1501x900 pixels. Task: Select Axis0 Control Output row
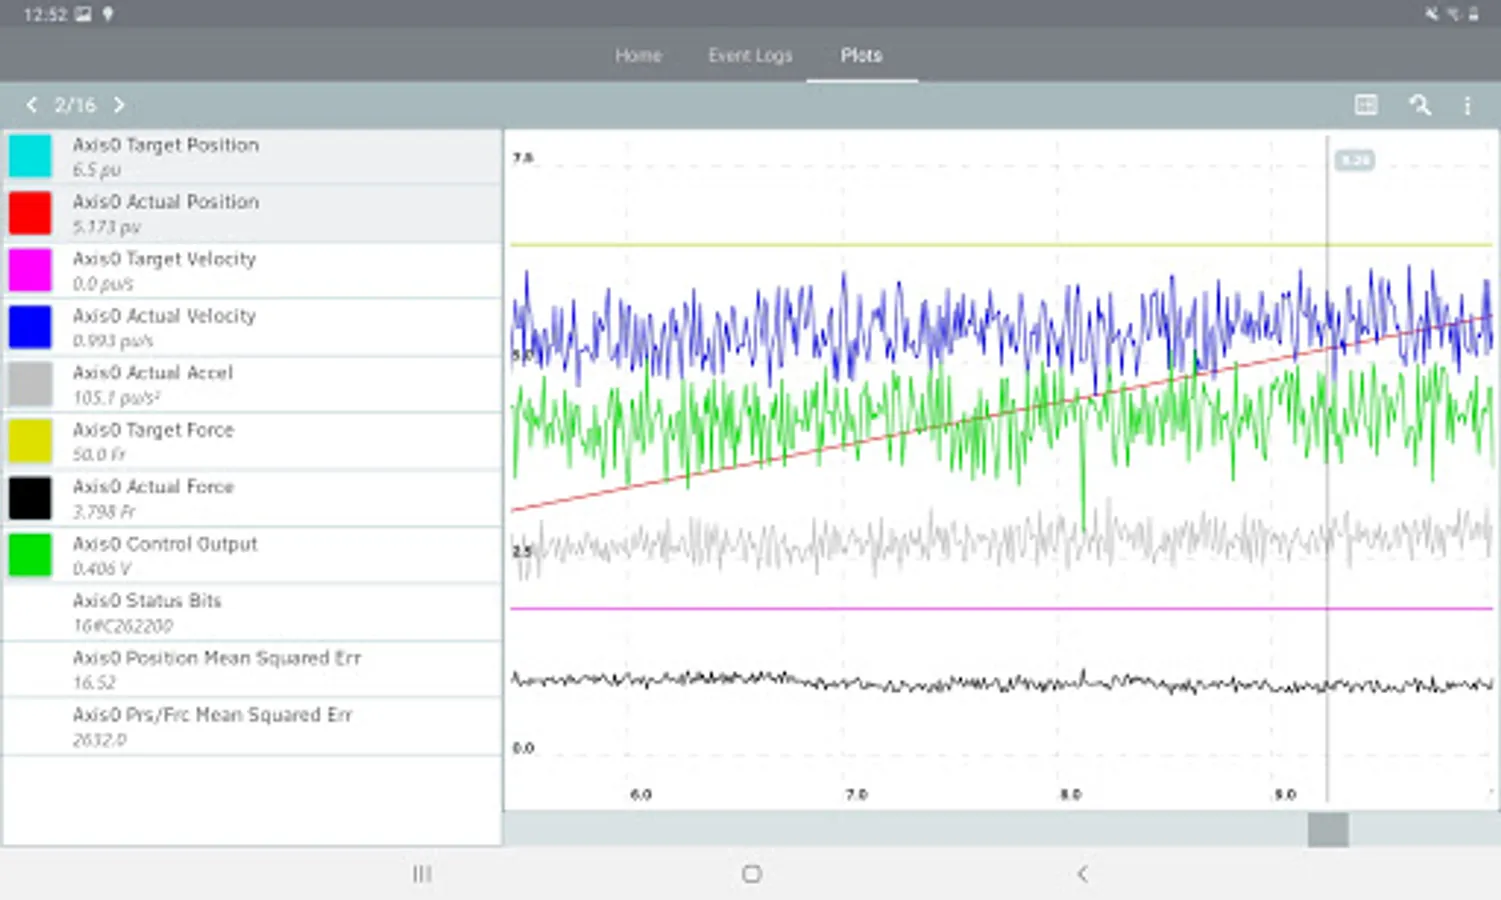click(252, 556)
